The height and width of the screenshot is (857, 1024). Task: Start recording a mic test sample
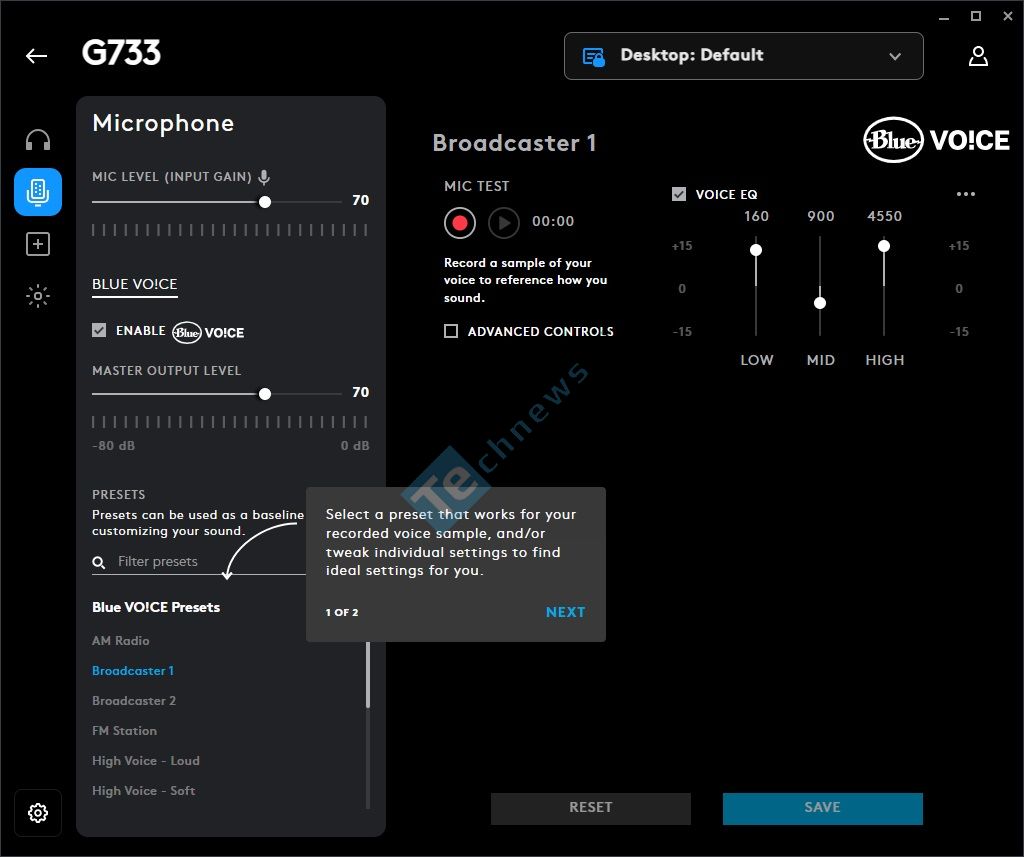(460, 223)
